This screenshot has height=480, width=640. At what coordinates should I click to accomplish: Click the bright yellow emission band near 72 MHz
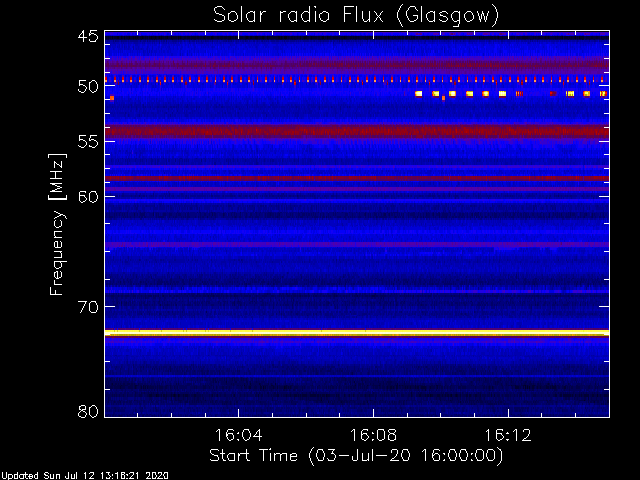(x=357, y=333)
